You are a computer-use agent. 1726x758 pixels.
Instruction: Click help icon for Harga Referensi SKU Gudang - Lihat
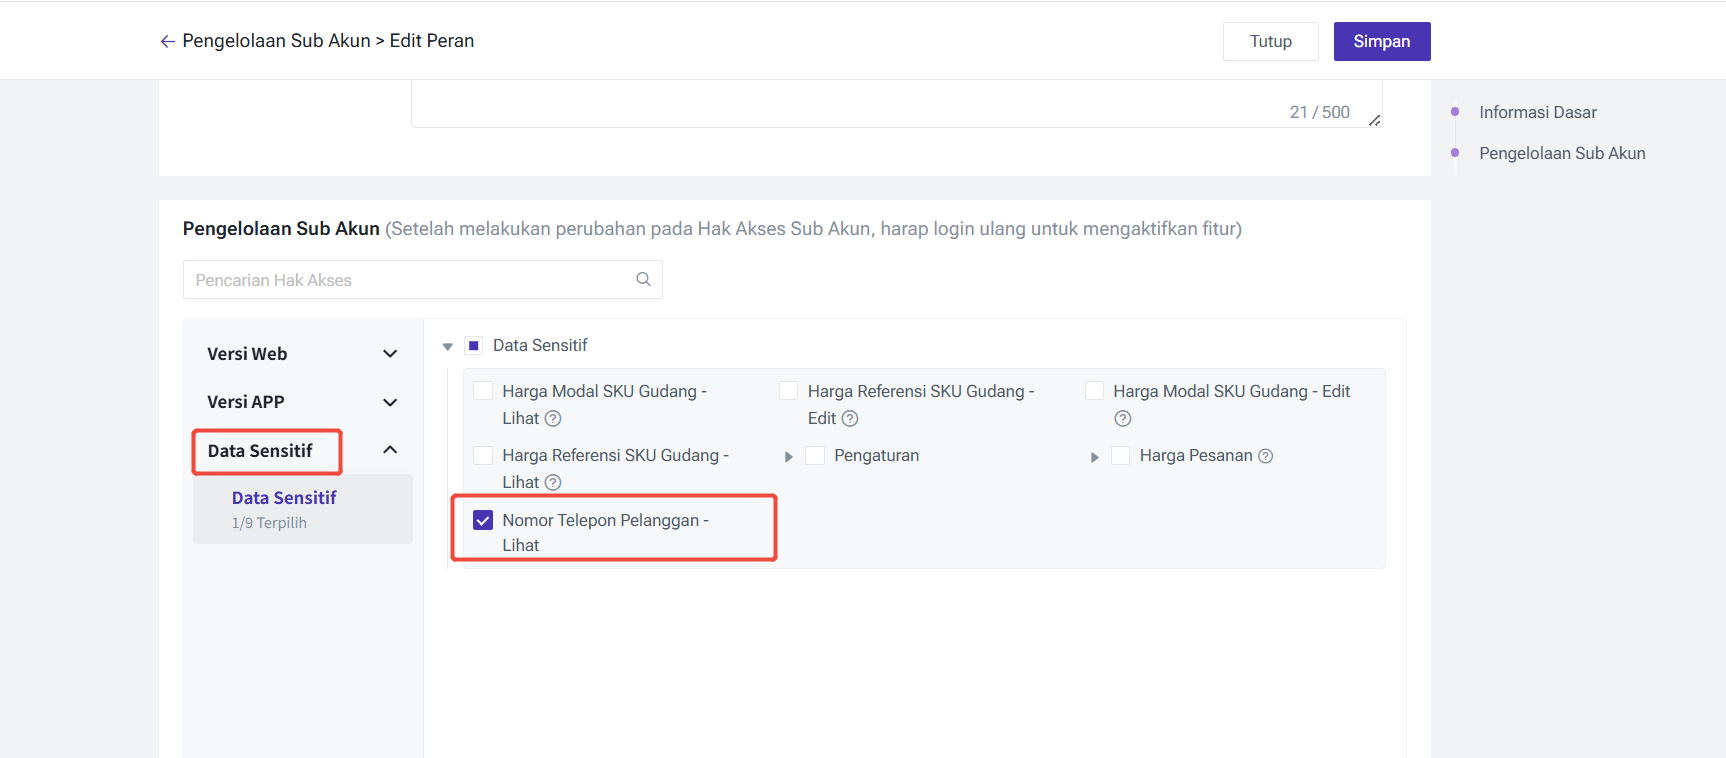pyautogui.click(x=553, y=482)
